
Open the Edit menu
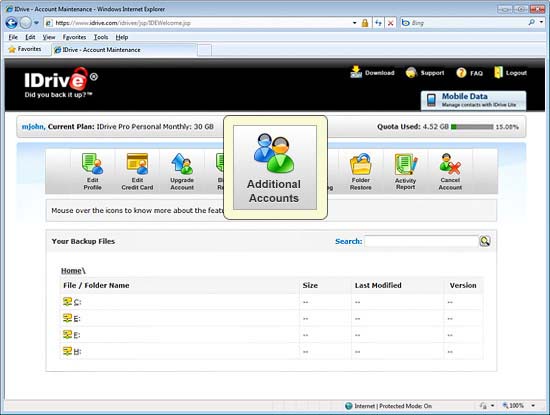click(x=30, y=37)
